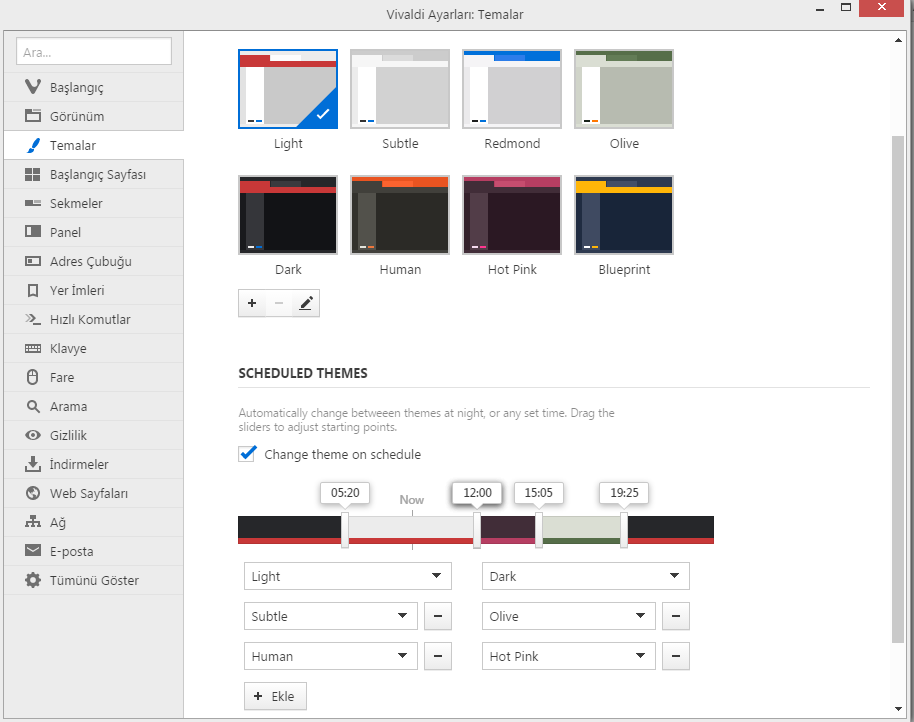Click the greyed-out minus theme button
The image size is (914, 722).
(279, 303)
